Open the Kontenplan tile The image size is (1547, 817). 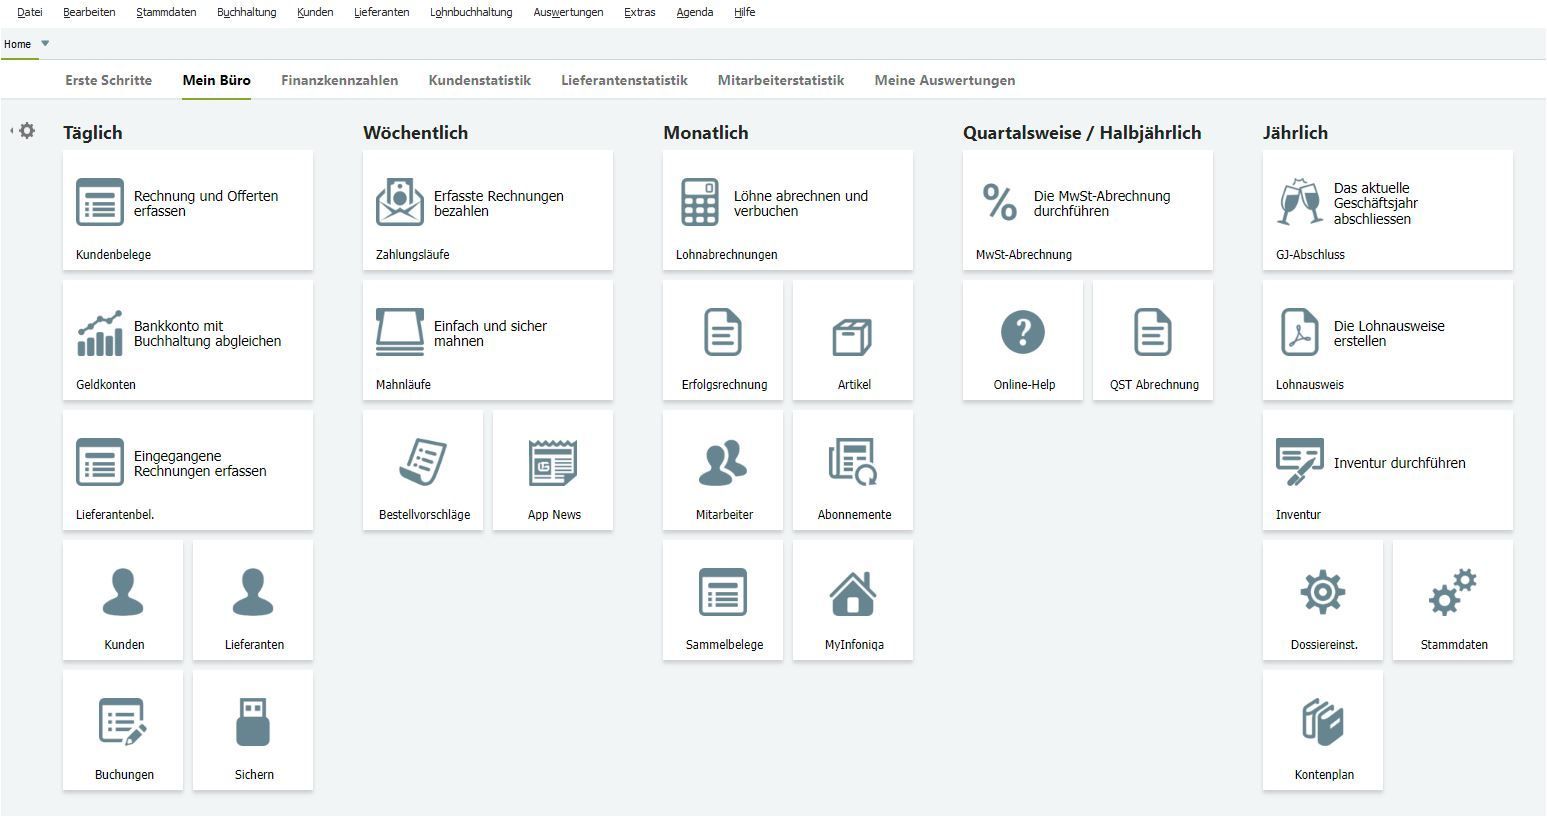click(x=1322, y=730)
